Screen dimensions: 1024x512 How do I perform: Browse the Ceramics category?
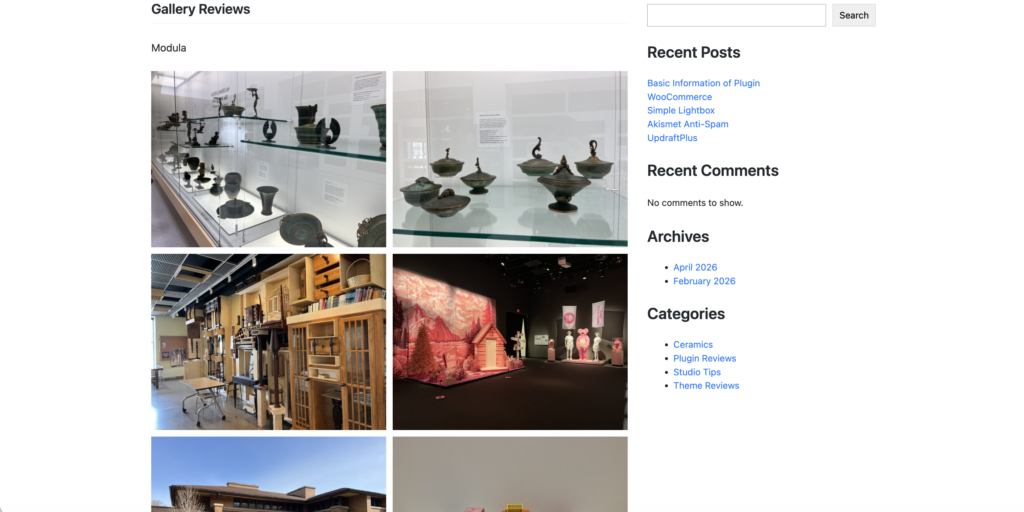[693, 344]
